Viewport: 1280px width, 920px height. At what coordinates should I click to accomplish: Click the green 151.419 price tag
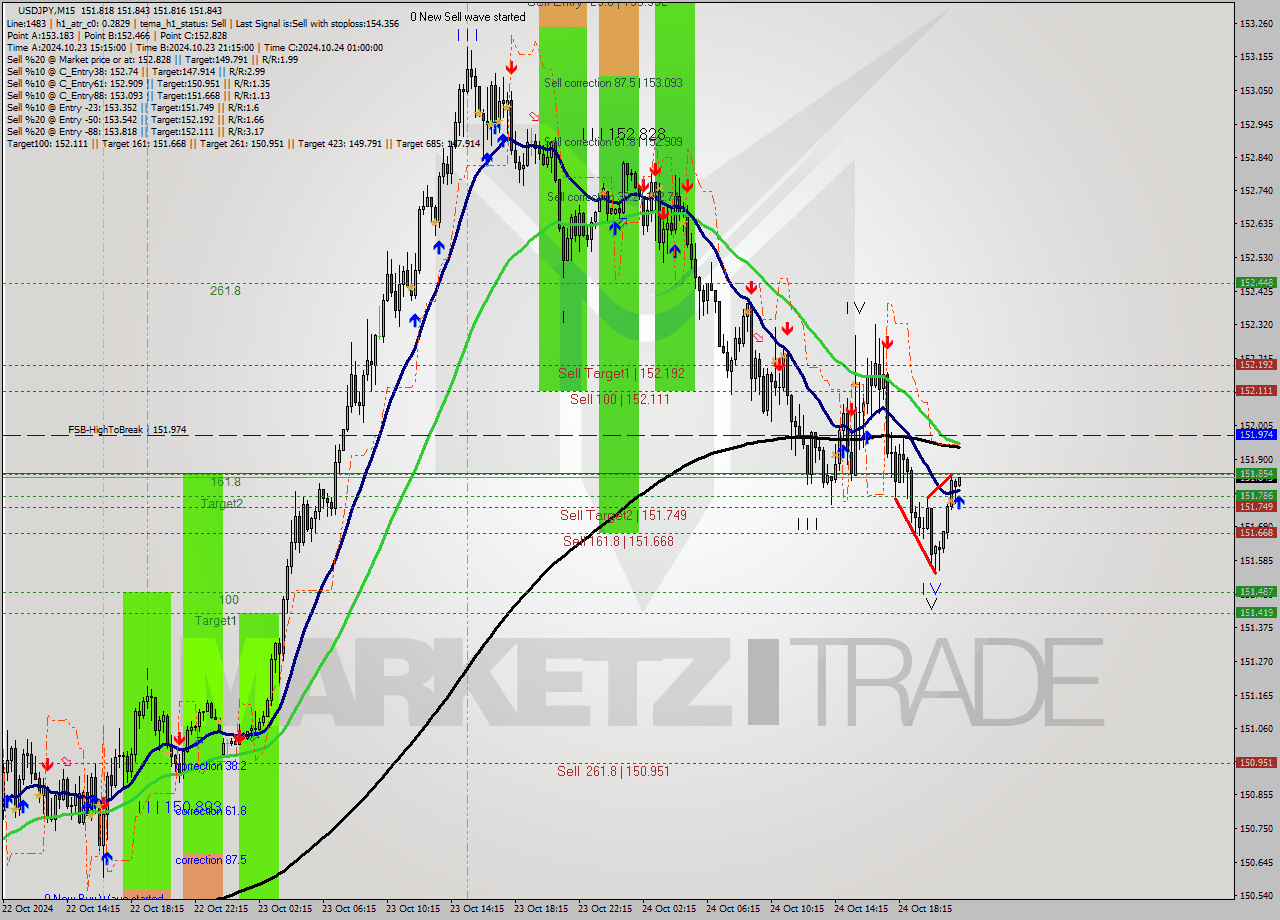click(x=1256, y=612)
